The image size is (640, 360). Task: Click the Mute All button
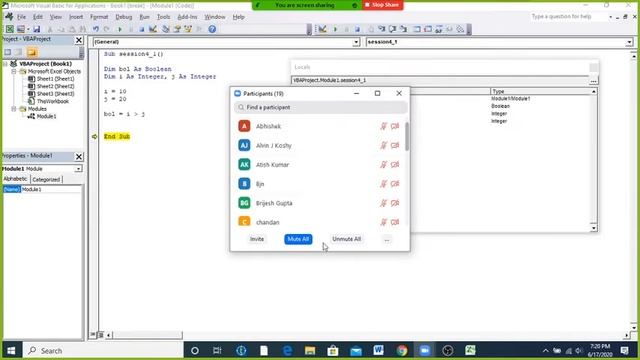[x=298, y=239]
